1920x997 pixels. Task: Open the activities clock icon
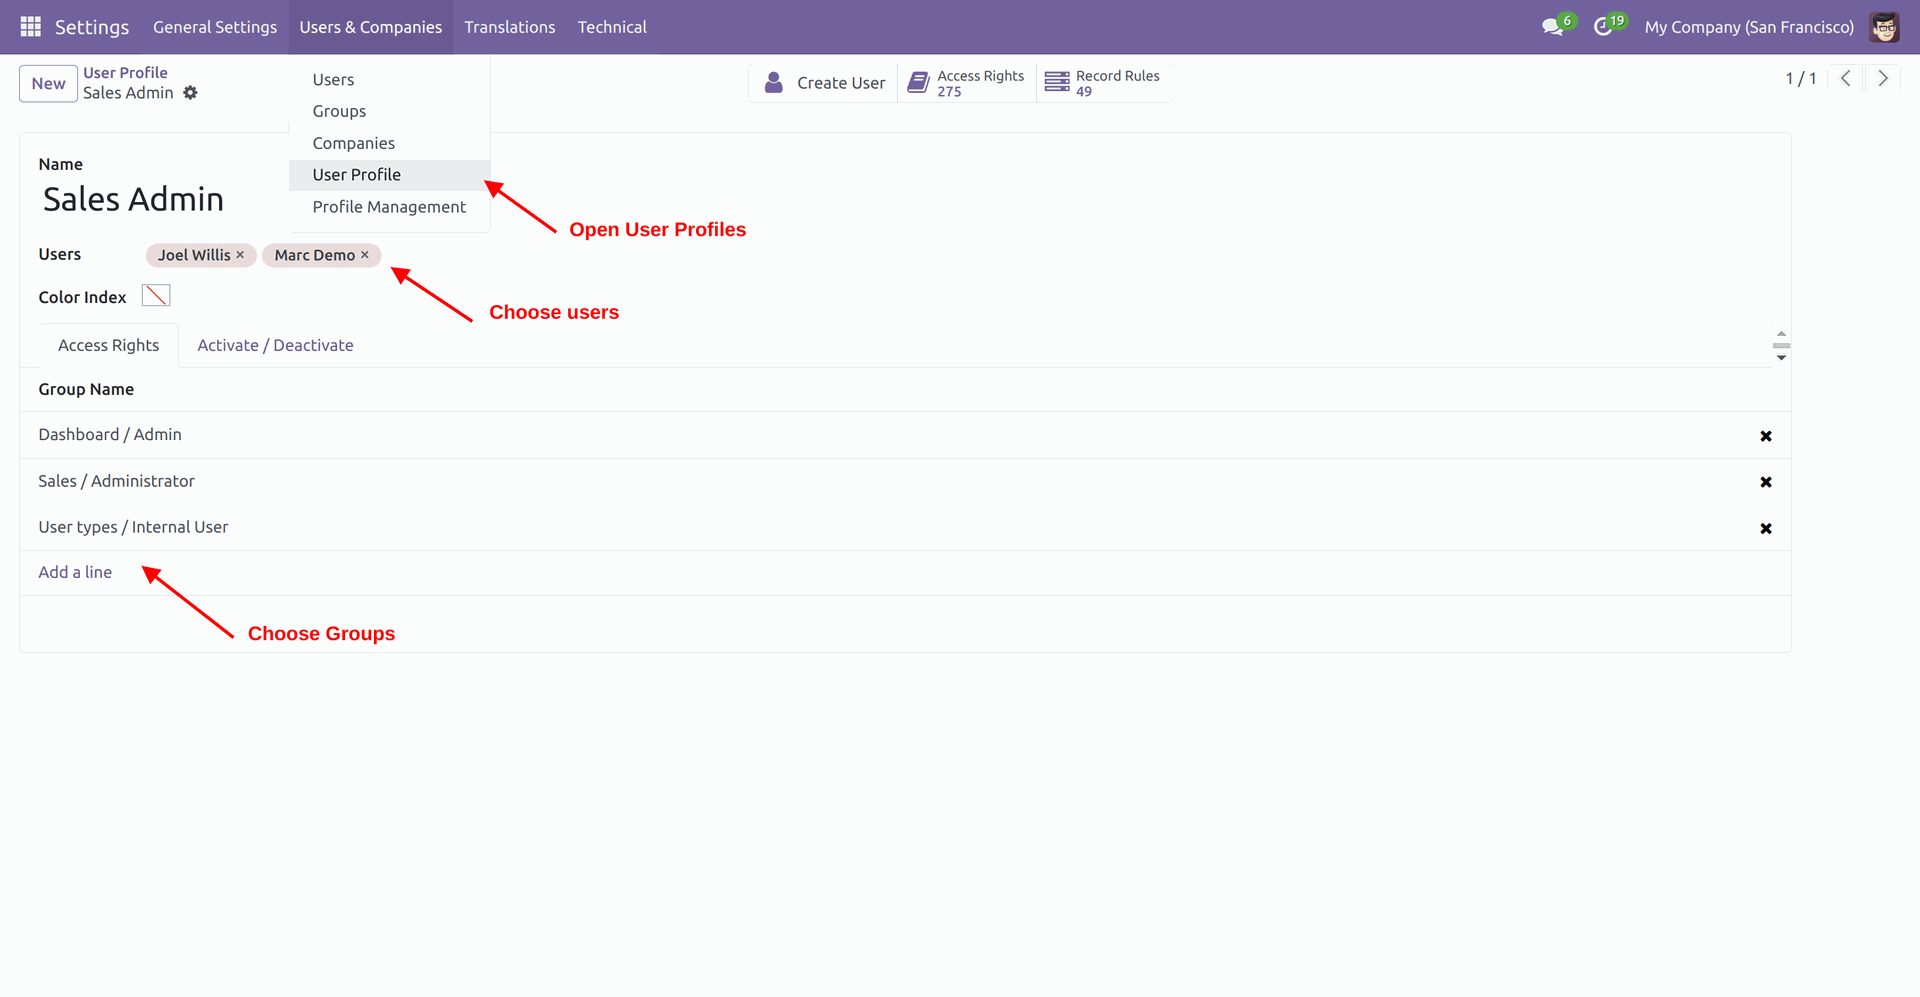1603,27
